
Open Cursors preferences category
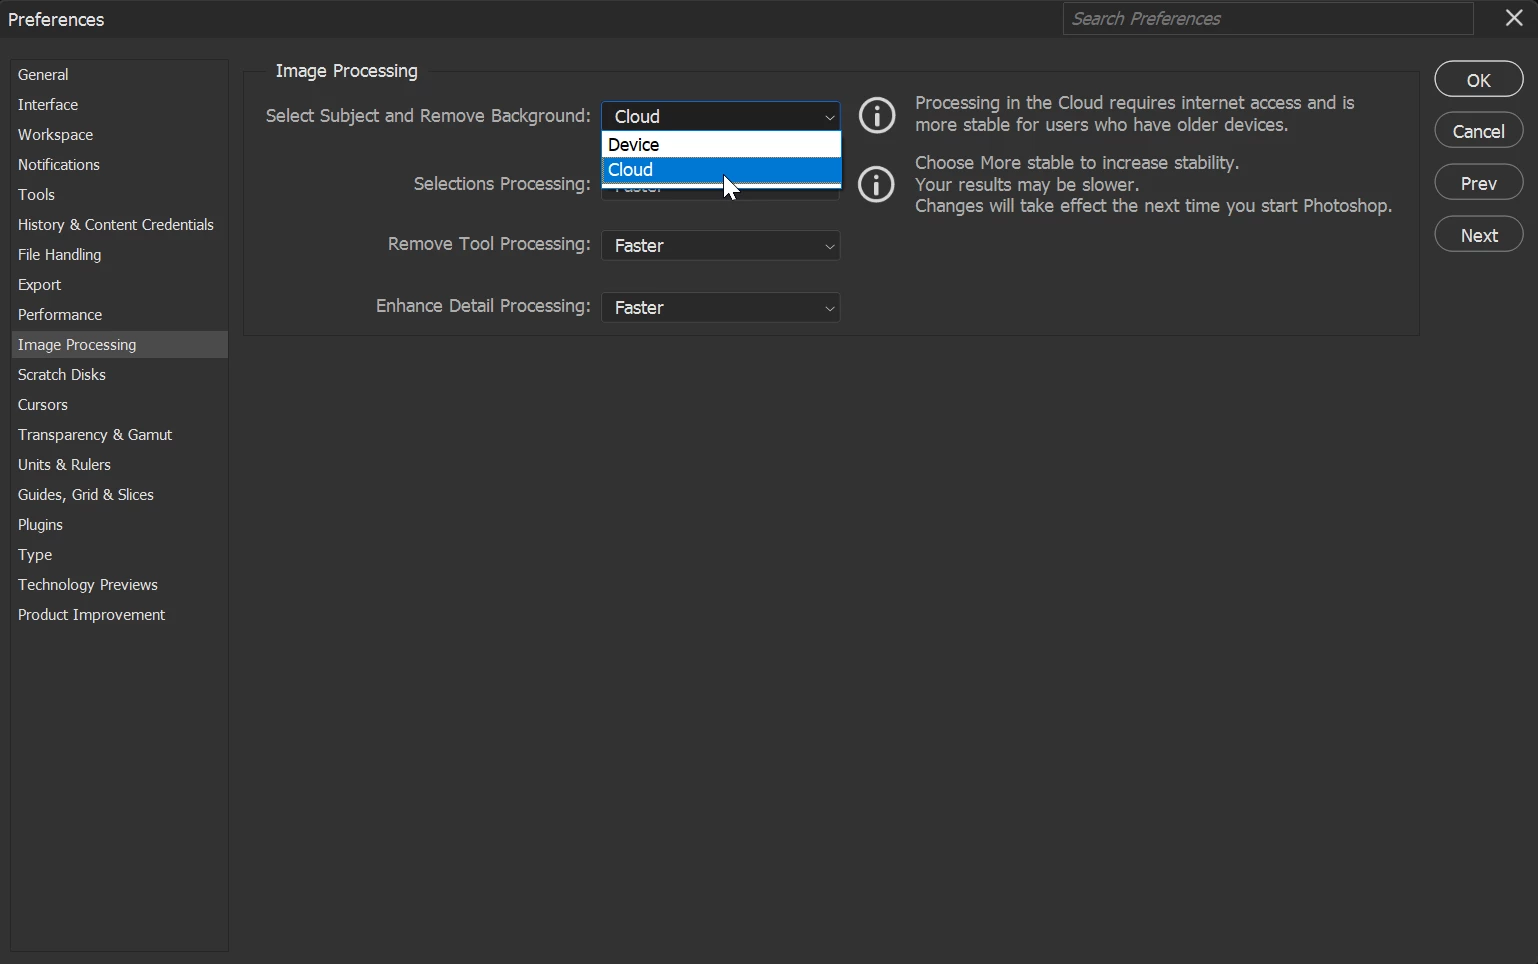pos(119,404)
